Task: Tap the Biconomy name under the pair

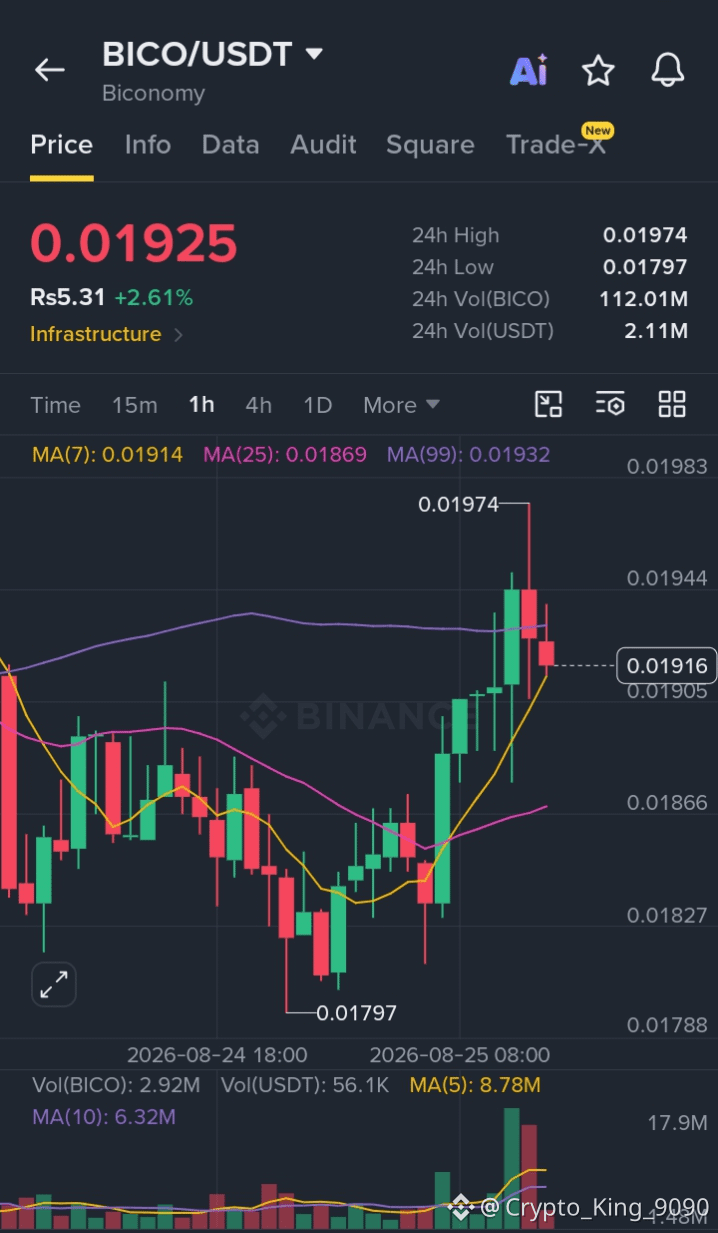Action: pyautogui.click(x=153, y=94)
